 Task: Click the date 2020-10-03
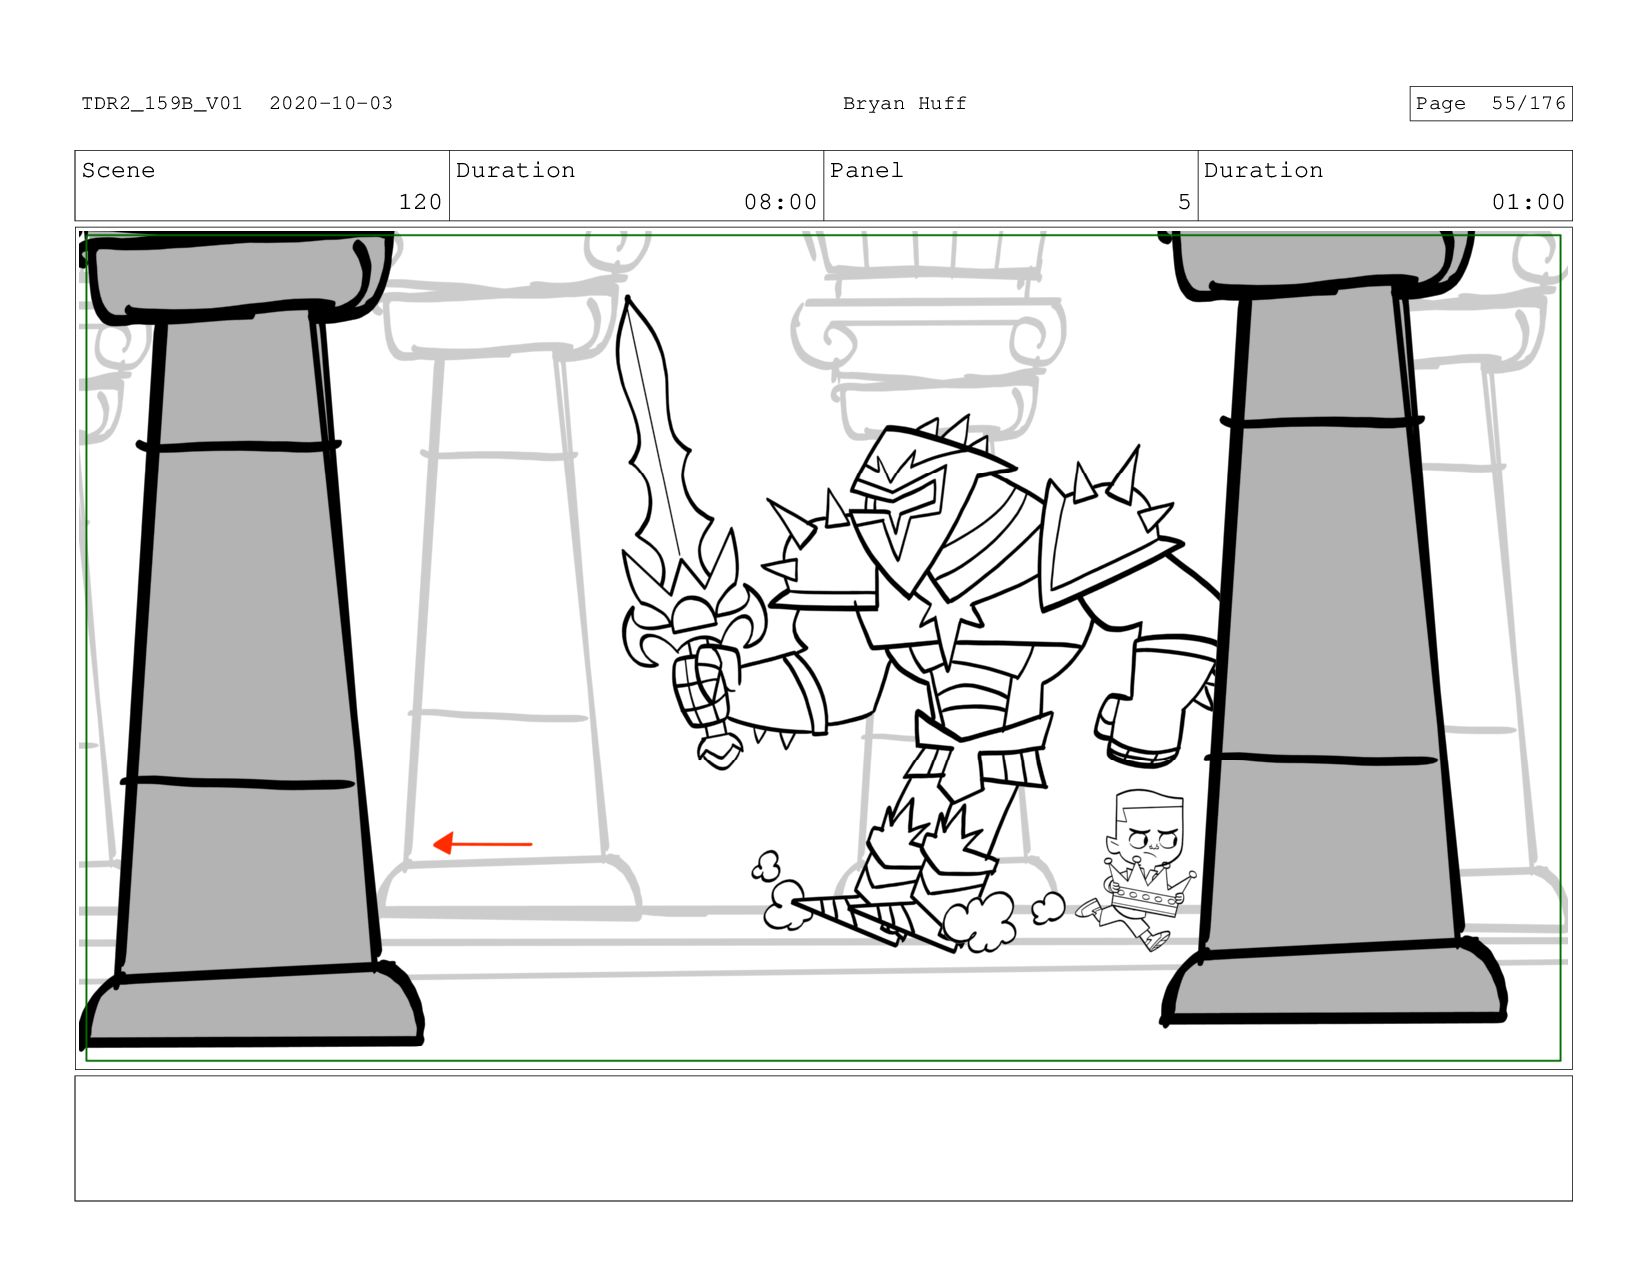(x=331, y=103)
